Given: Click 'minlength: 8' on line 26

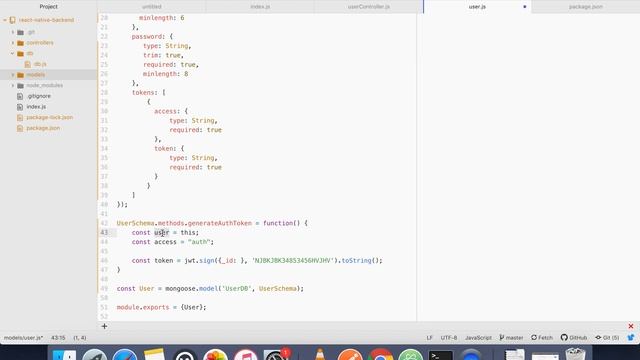Looking at the screenshot, I should 165,74.
